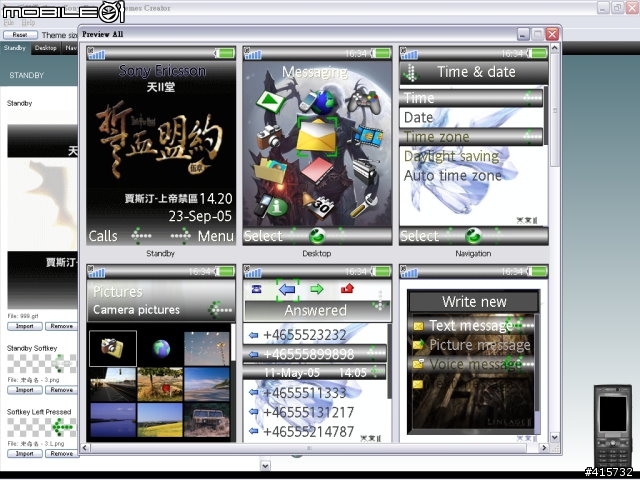The image size is (640, 480).
Task: Click the yellow envelope Messaging icon
Action: [x=317, y=136]
